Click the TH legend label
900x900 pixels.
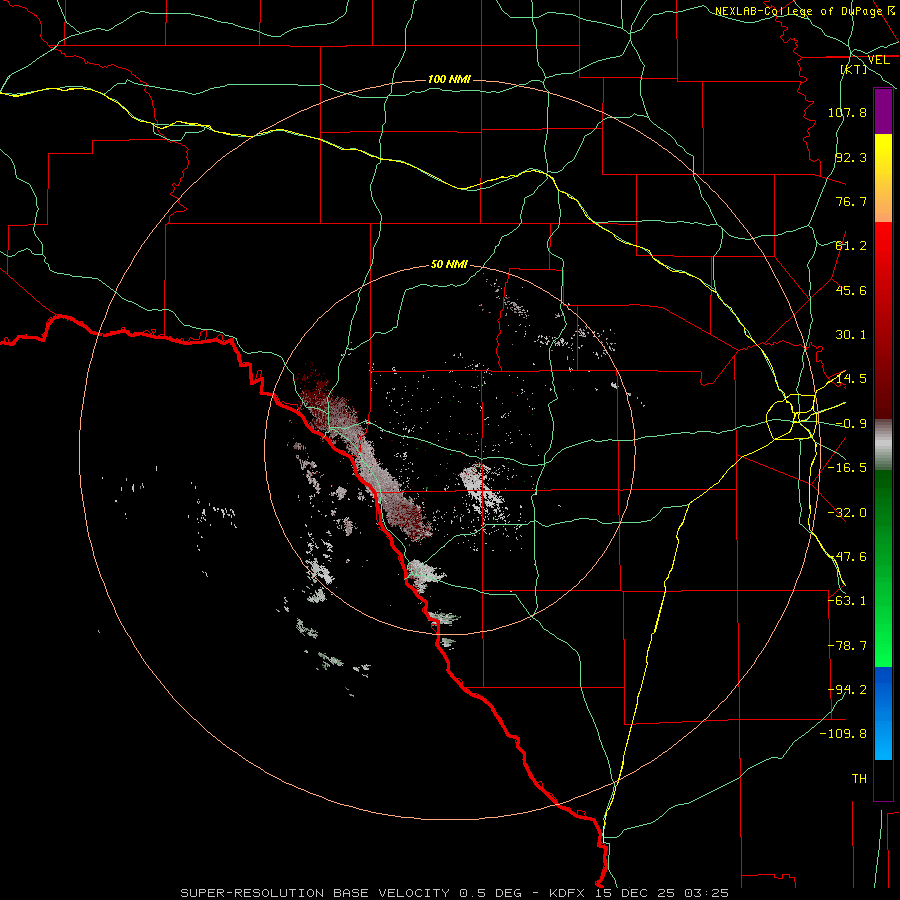pos(859,779)
